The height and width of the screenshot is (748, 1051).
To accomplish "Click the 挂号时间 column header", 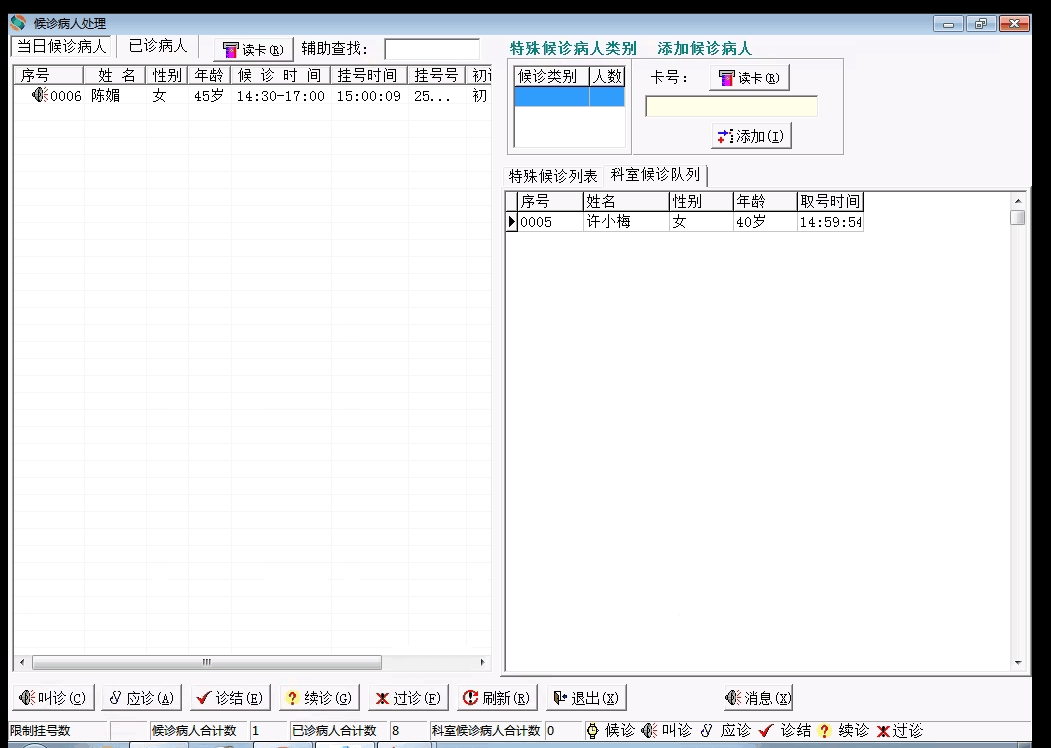I will point(369,75).
